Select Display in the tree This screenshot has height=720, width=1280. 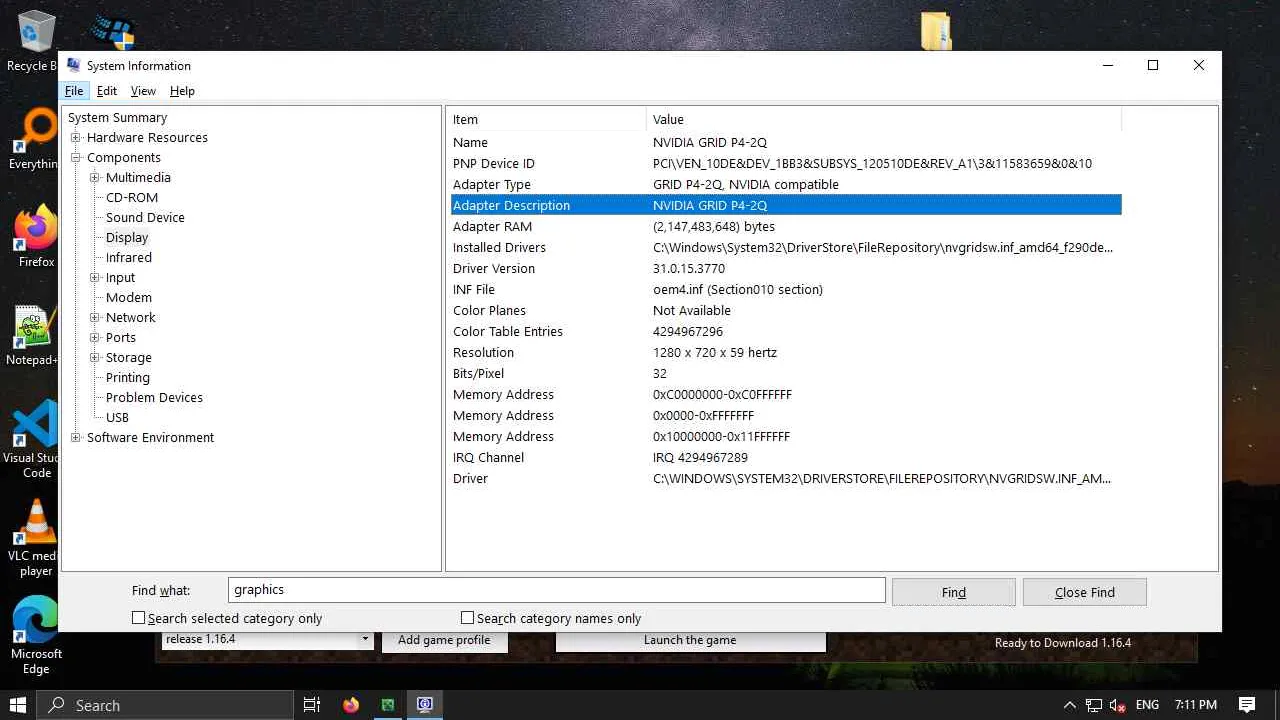(x=127, y=238)
